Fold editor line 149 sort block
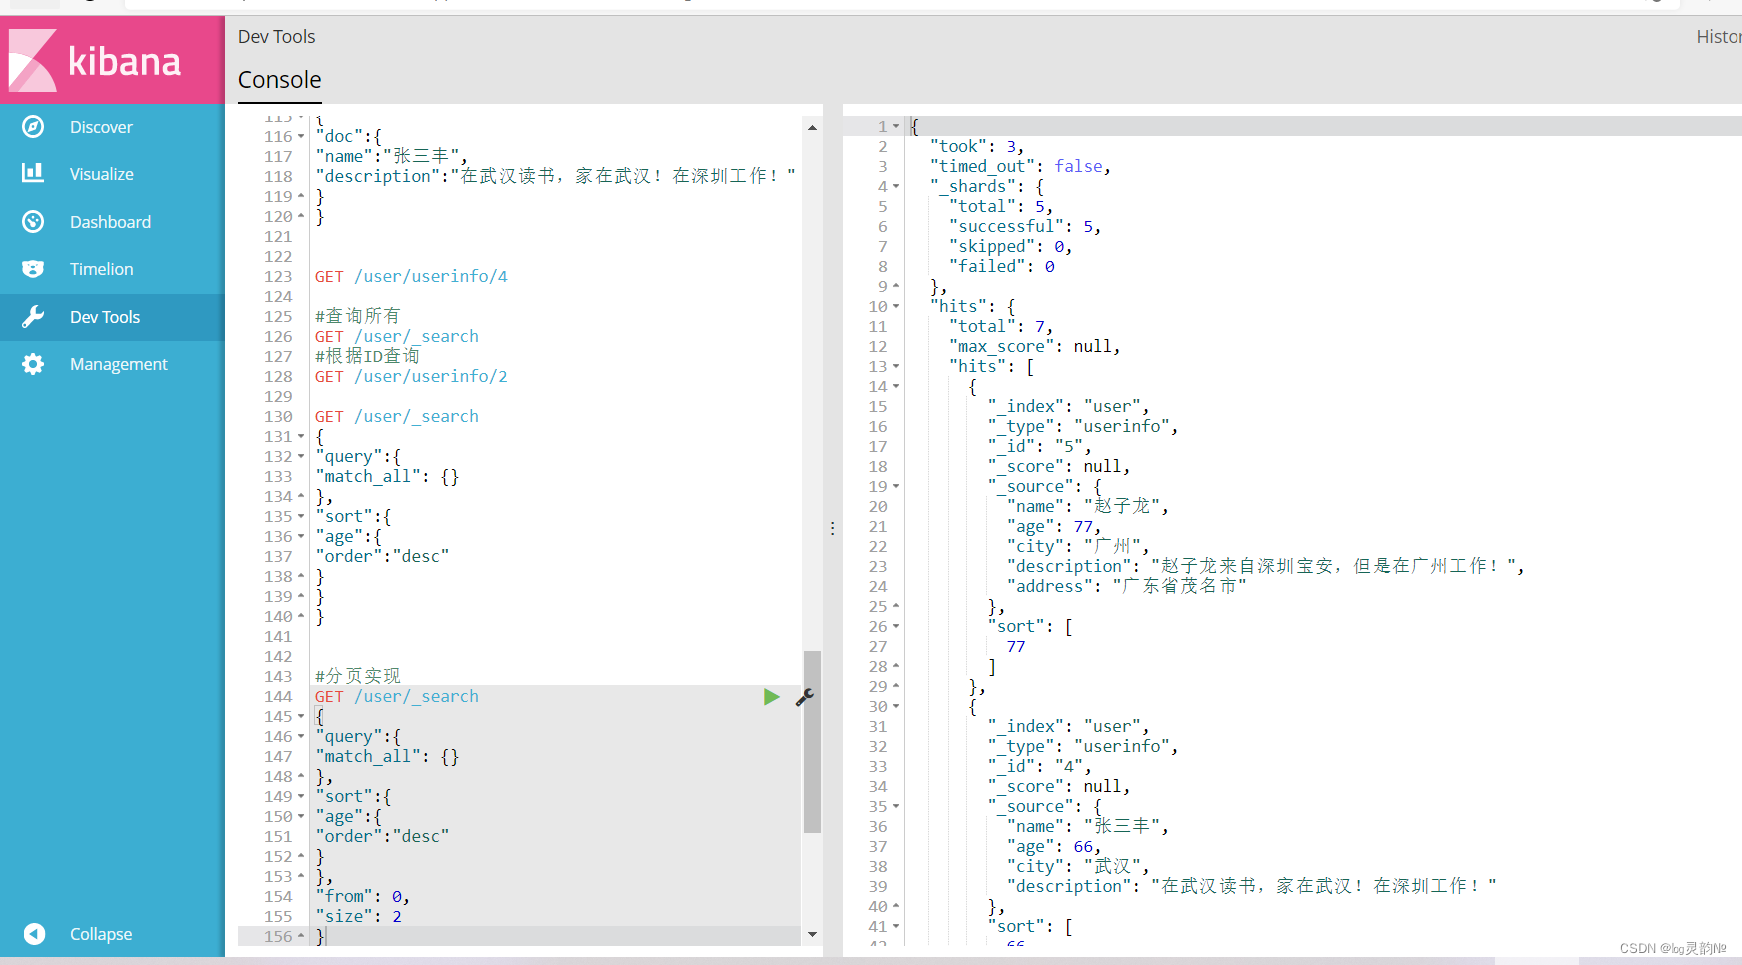The image size is (1742, 965). pyautogui.click(x=301, y=796)
